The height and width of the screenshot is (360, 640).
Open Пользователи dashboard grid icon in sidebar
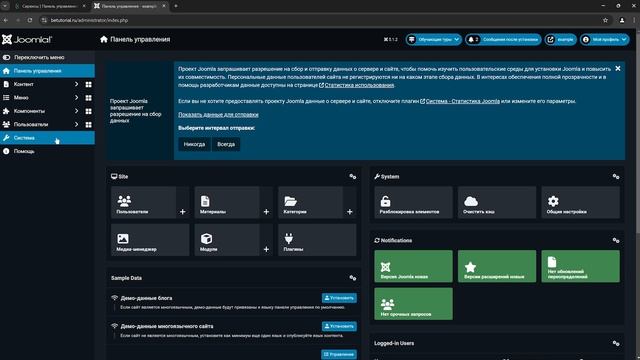point(88,125)
